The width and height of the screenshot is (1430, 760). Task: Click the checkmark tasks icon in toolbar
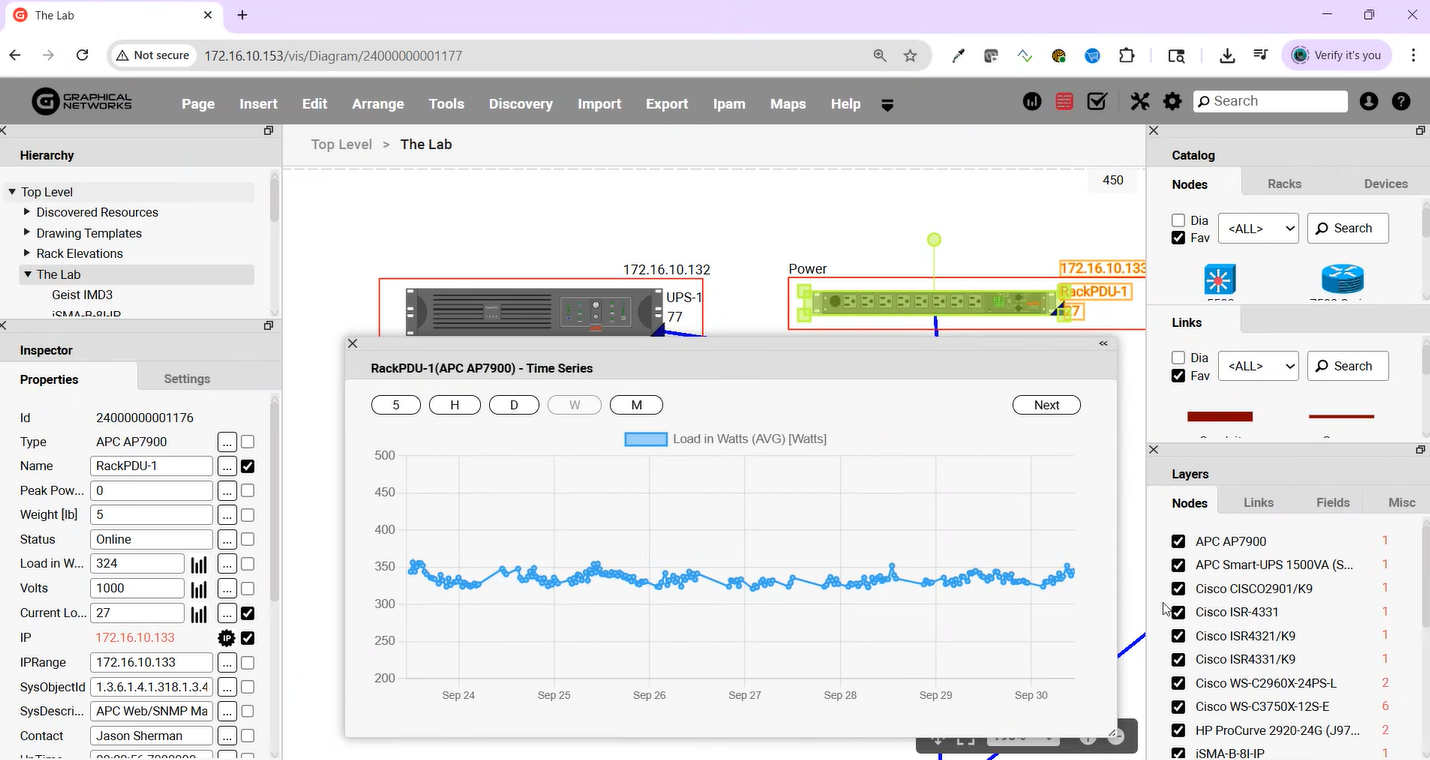pyautogui.click(x=1097, y=102)
